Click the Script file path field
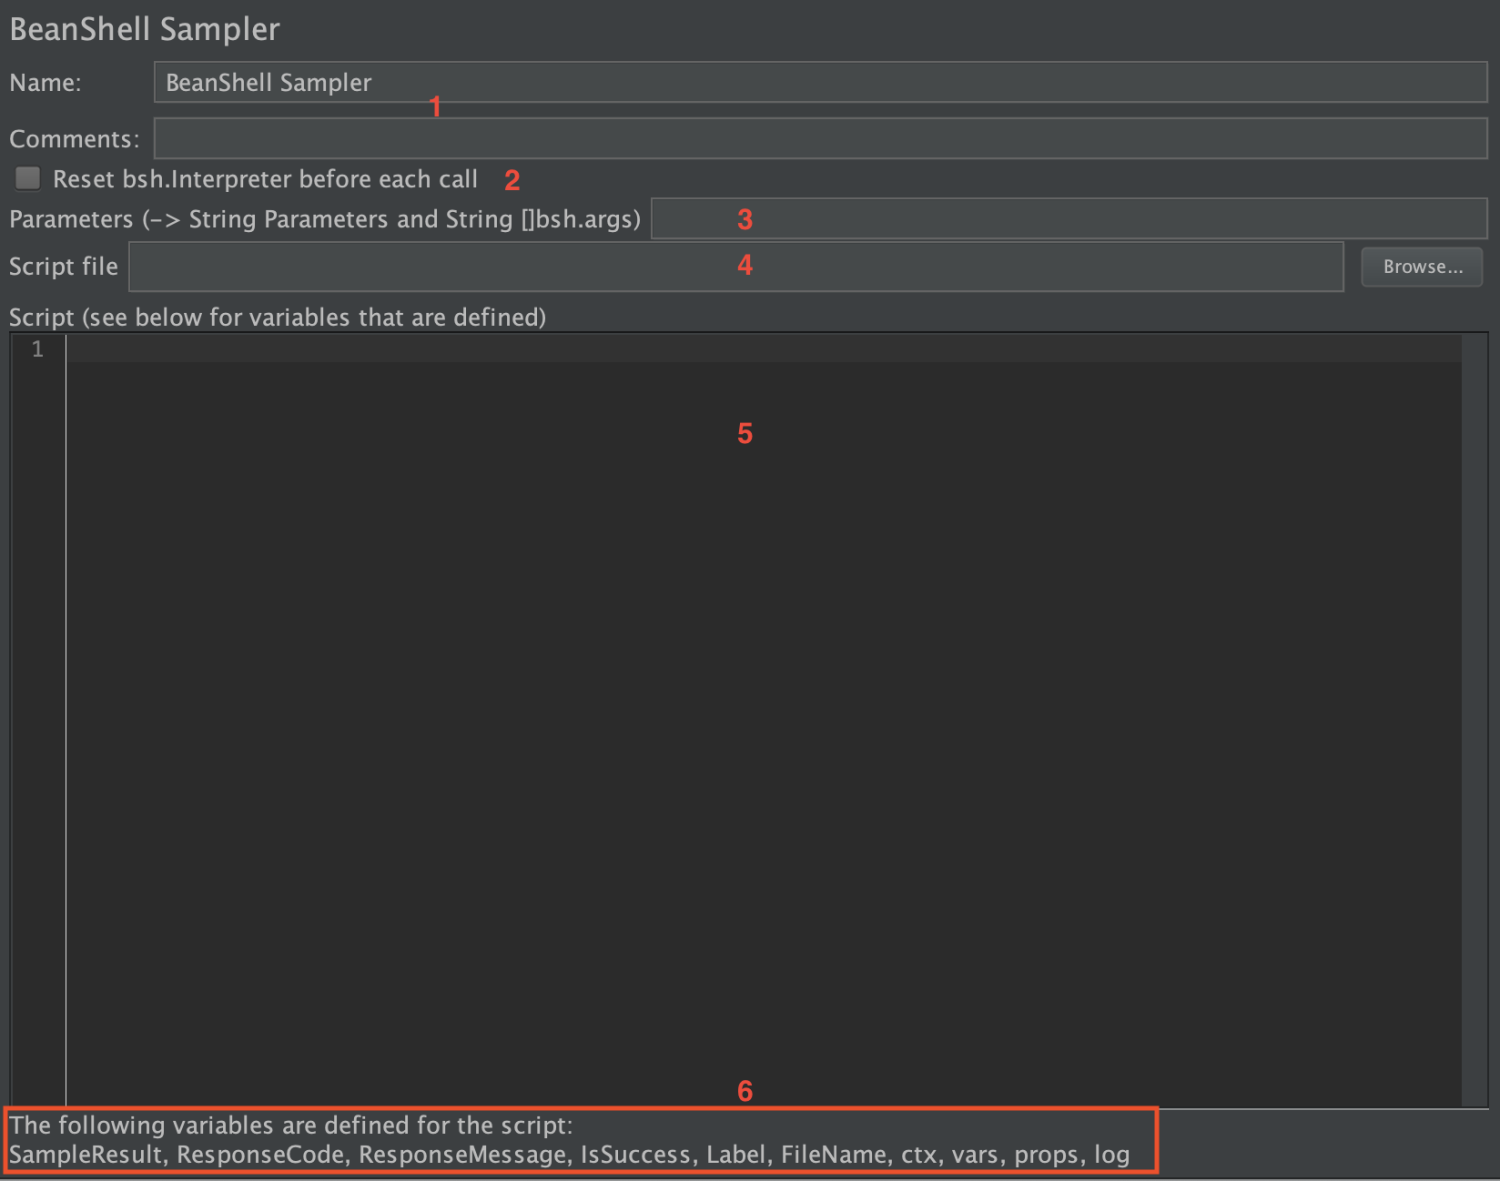 [x=736, y=267]
